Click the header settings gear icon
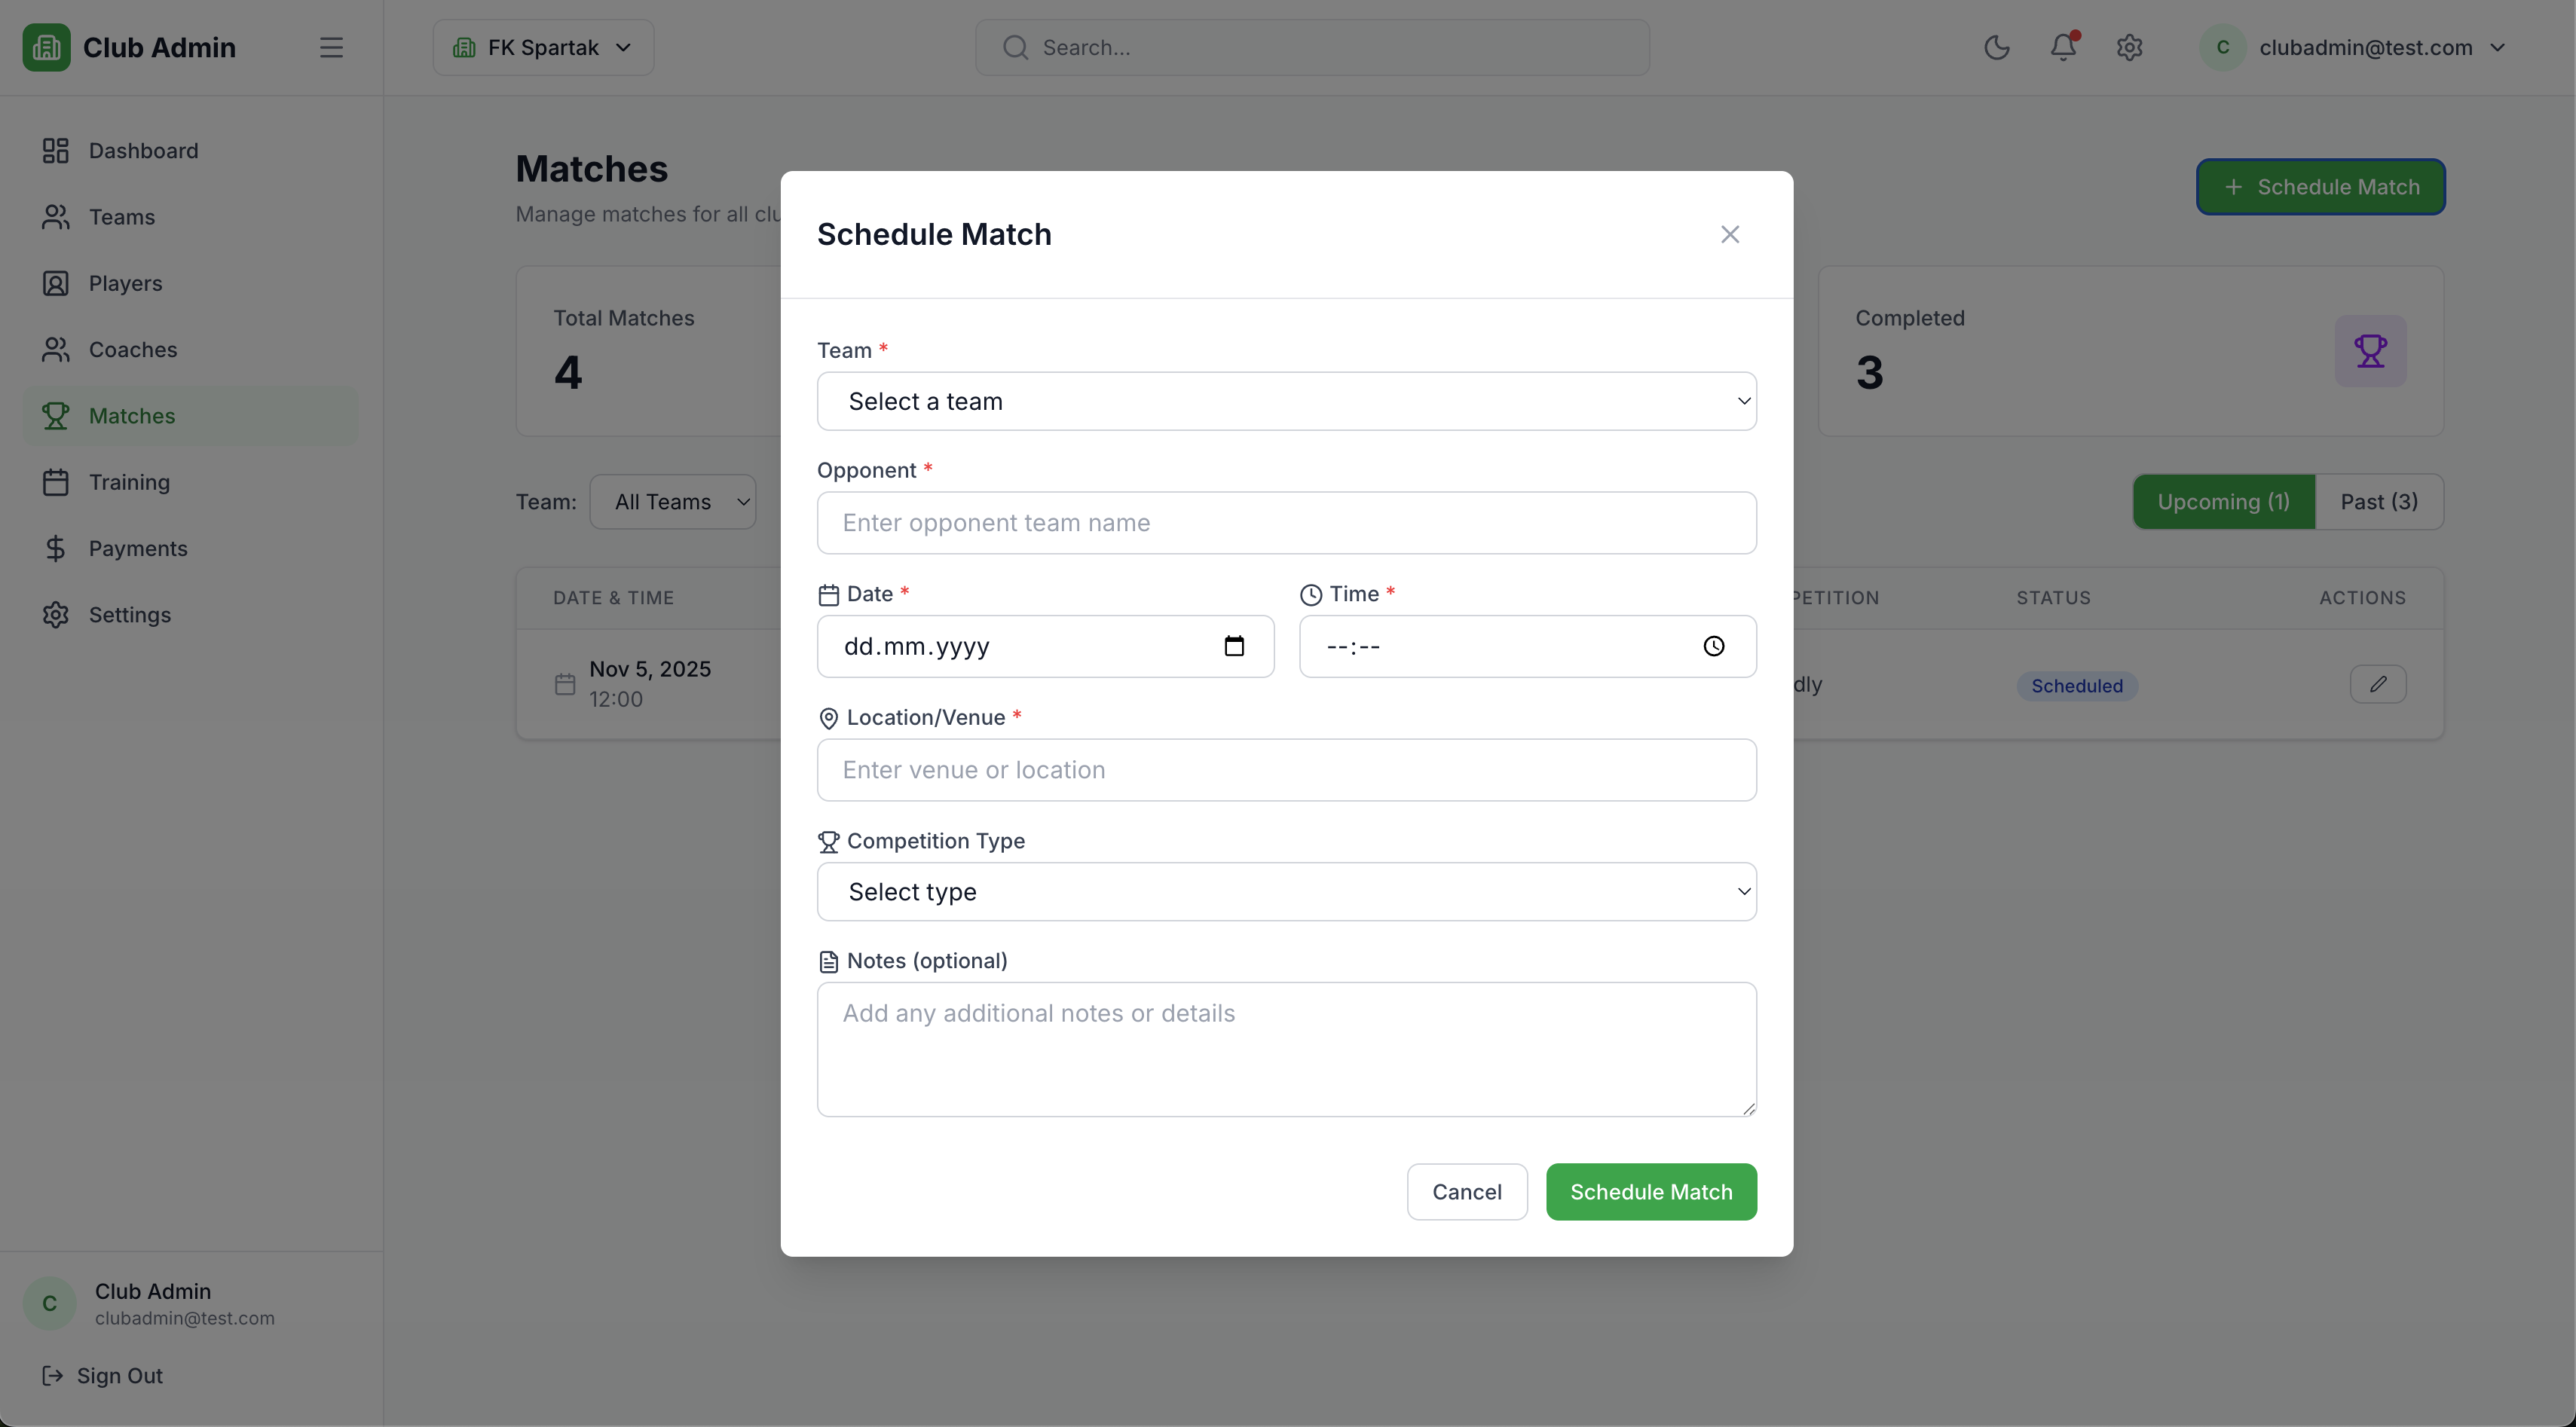 point(2129,48)
